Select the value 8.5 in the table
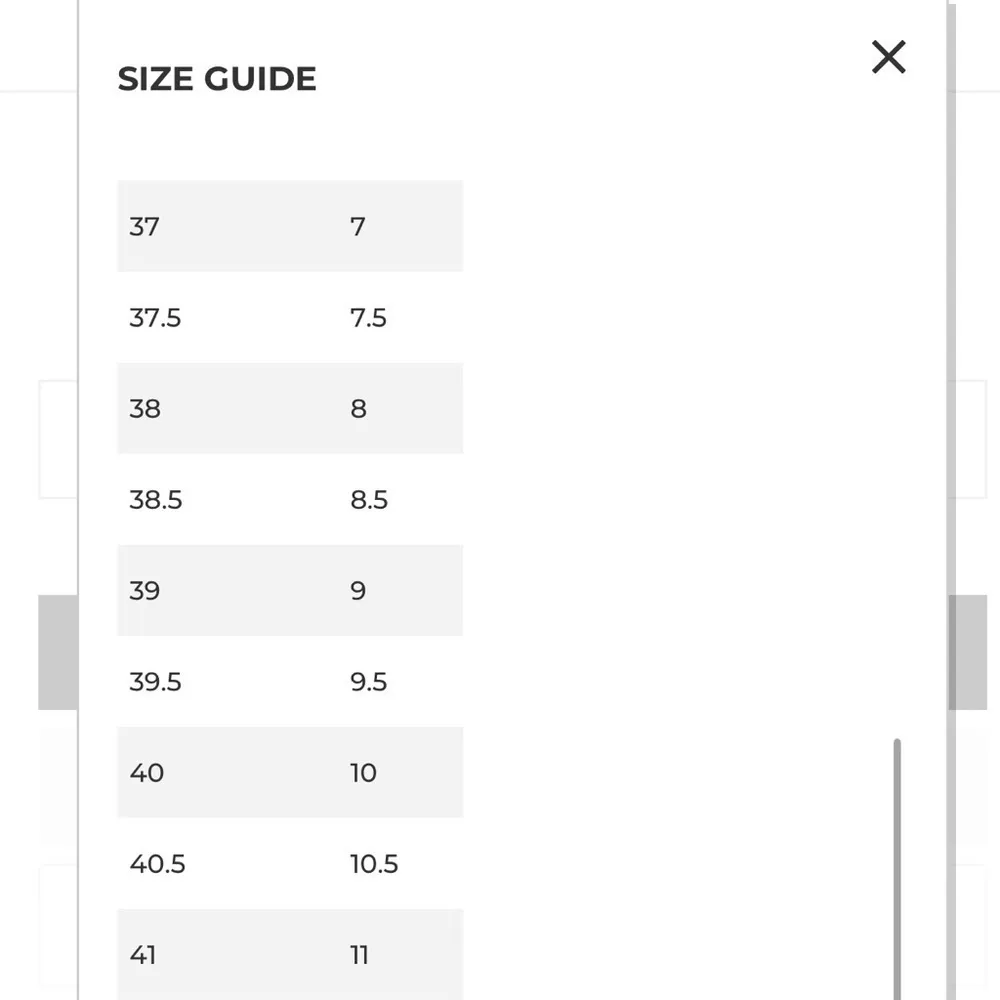Image resolution: width=1000 pixels, height=1000 pixels. 369,500
